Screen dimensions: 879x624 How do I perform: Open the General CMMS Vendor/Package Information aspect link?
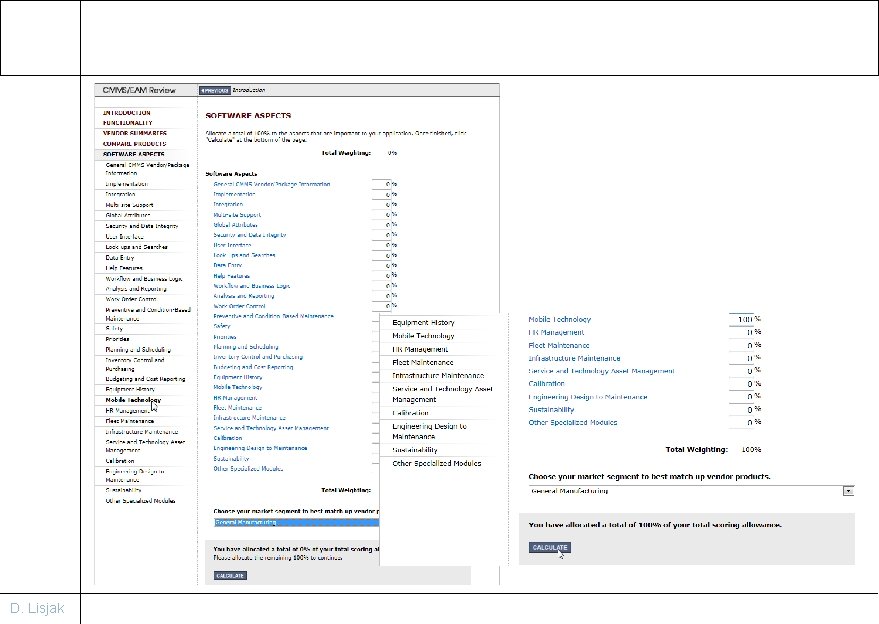pos(272,184)
